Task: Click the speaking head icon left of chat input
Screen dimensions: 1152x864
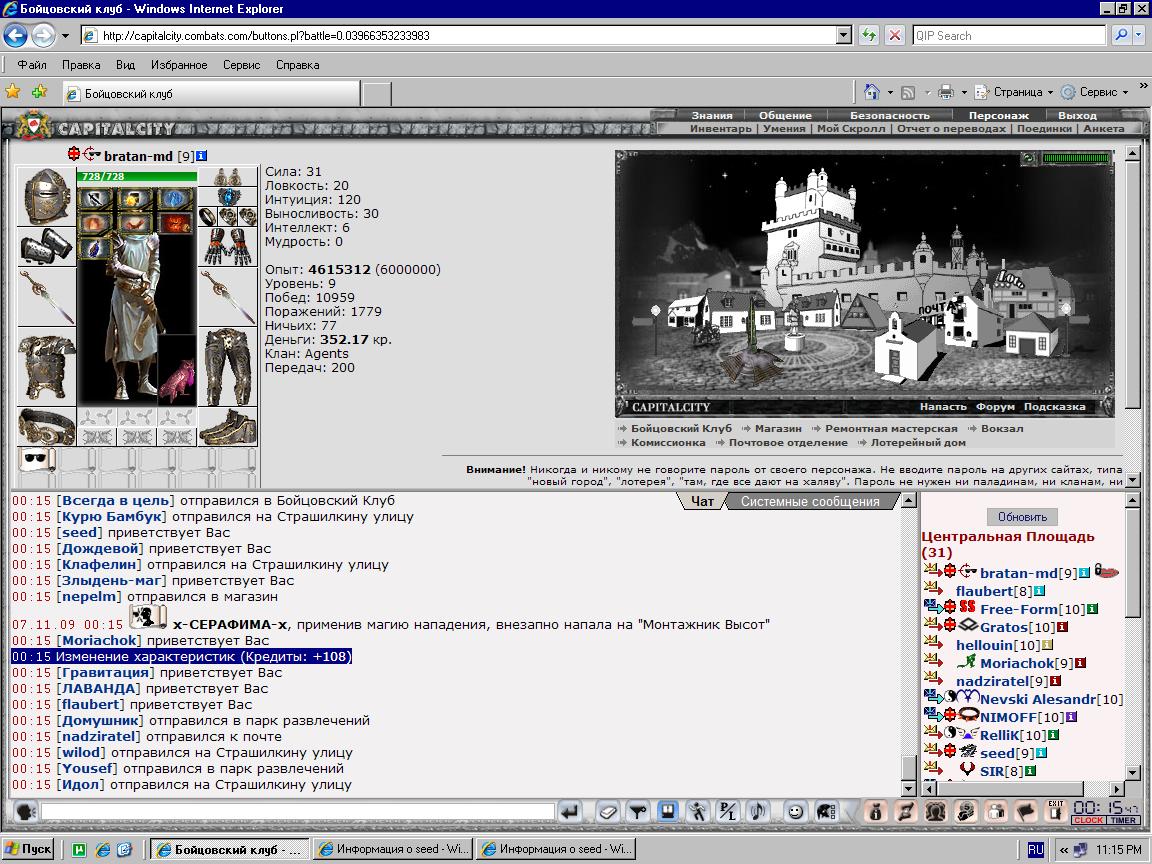Action: (x=26, y=811)
